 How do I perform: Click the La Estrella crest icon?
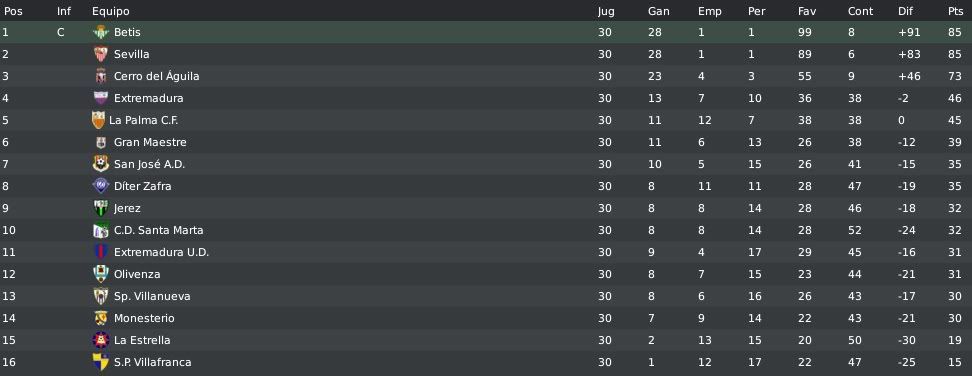[x=100, y=340]
